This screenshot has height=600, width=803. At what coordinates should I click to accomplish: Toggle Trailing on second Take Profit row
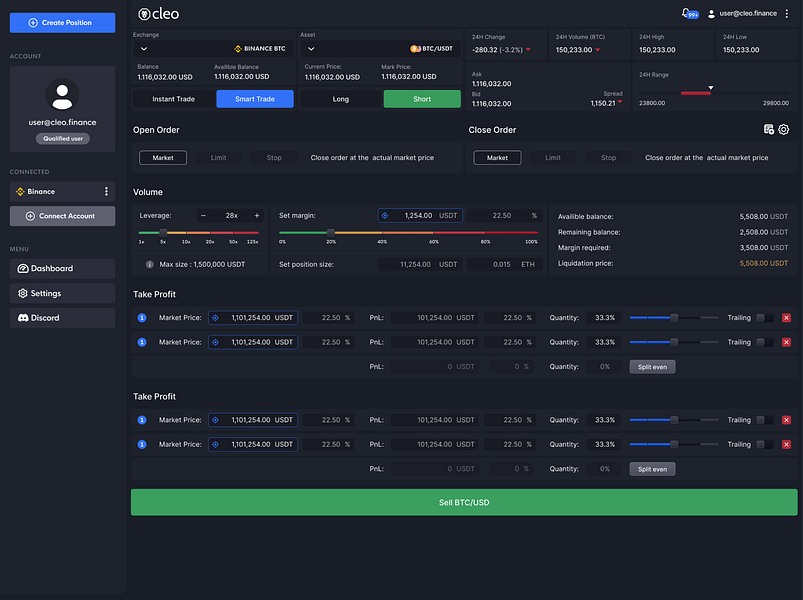pyautogui.click(x=764, y=342)
